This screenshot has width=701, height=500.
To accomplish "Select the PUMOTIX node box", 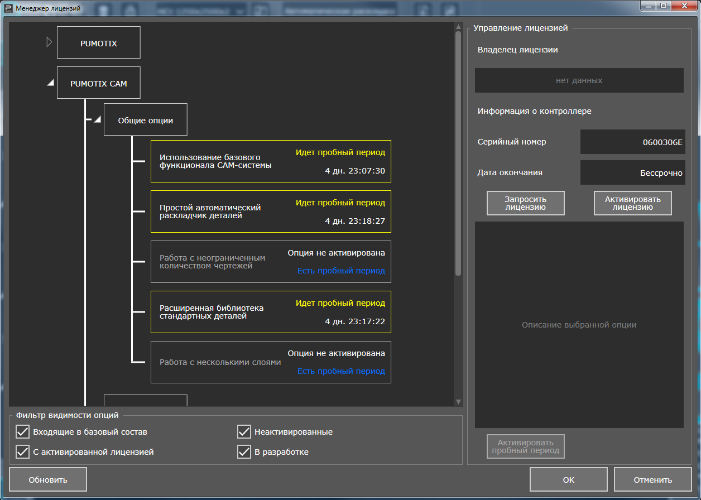I will (99, 42).
